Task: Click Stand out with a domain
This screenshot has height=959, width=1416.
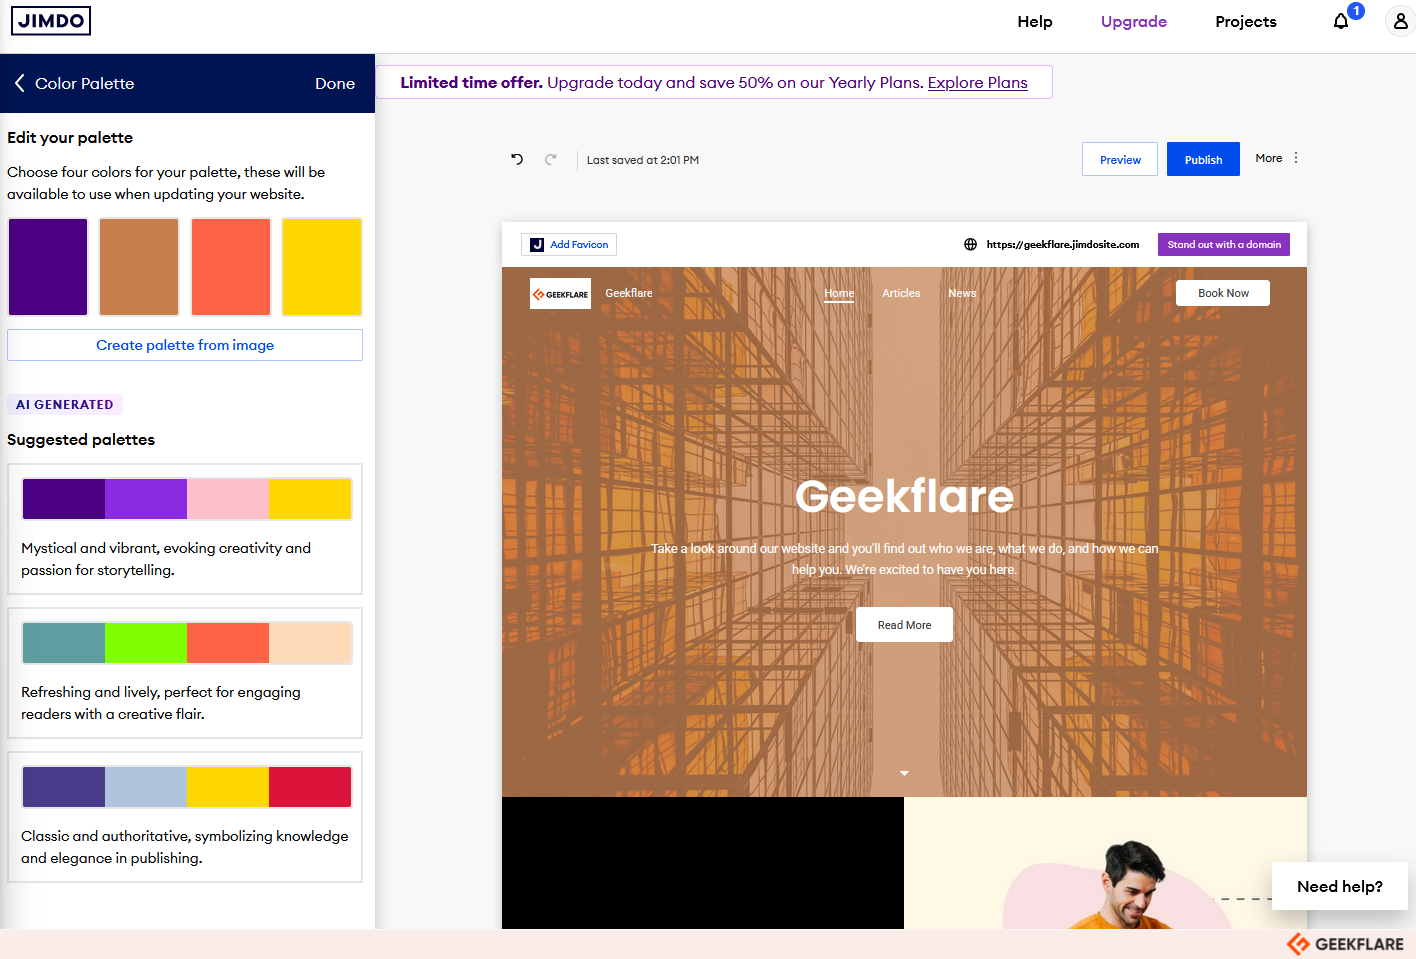Action: point(1224,244)
